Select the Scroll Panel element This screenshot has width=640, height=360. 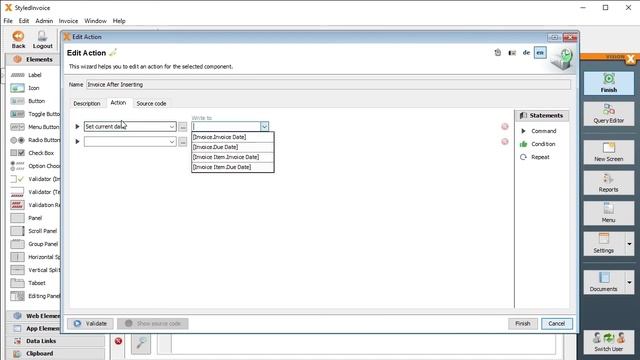(34, 231)
